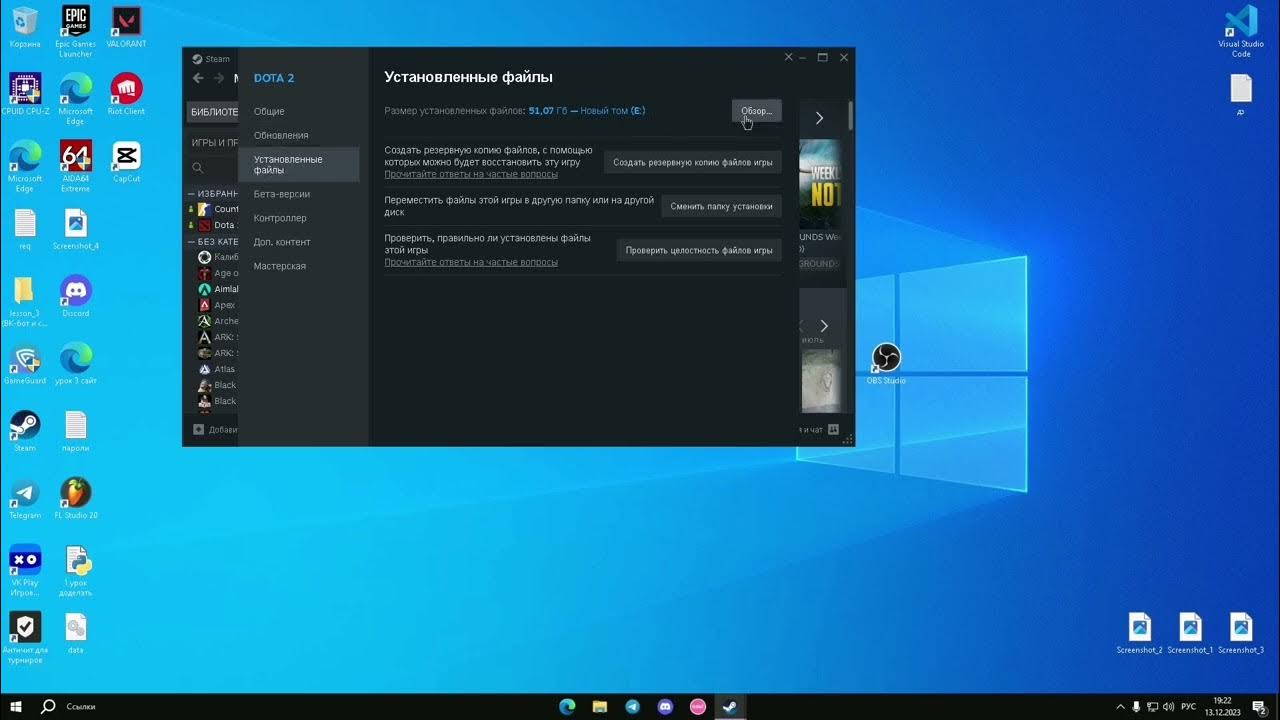Image resolution: width=1280 pixels, height=720 pixels.
Task: Open GameGuard desktop icon
Action: click(x=25, y=364)
